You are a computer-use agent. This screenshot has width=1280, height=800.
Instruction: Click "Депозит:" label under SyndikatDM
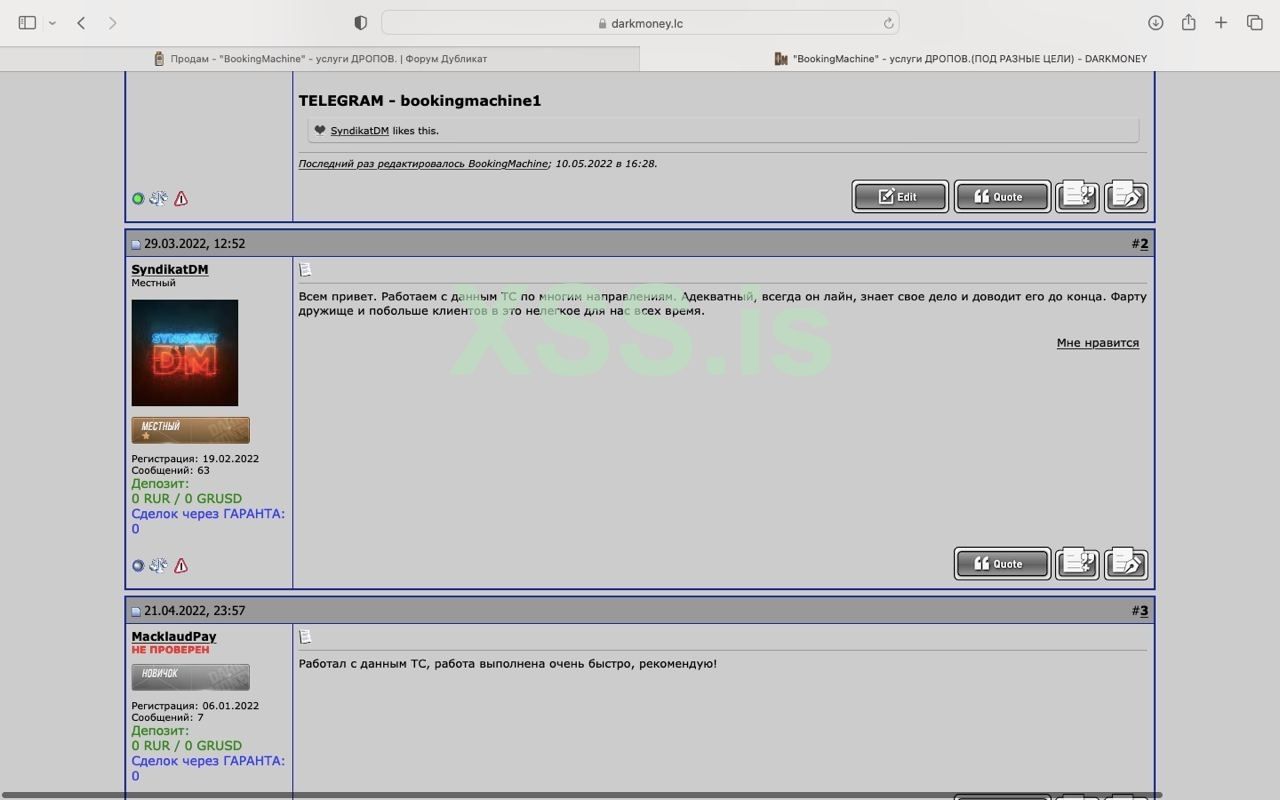point(160,484)
